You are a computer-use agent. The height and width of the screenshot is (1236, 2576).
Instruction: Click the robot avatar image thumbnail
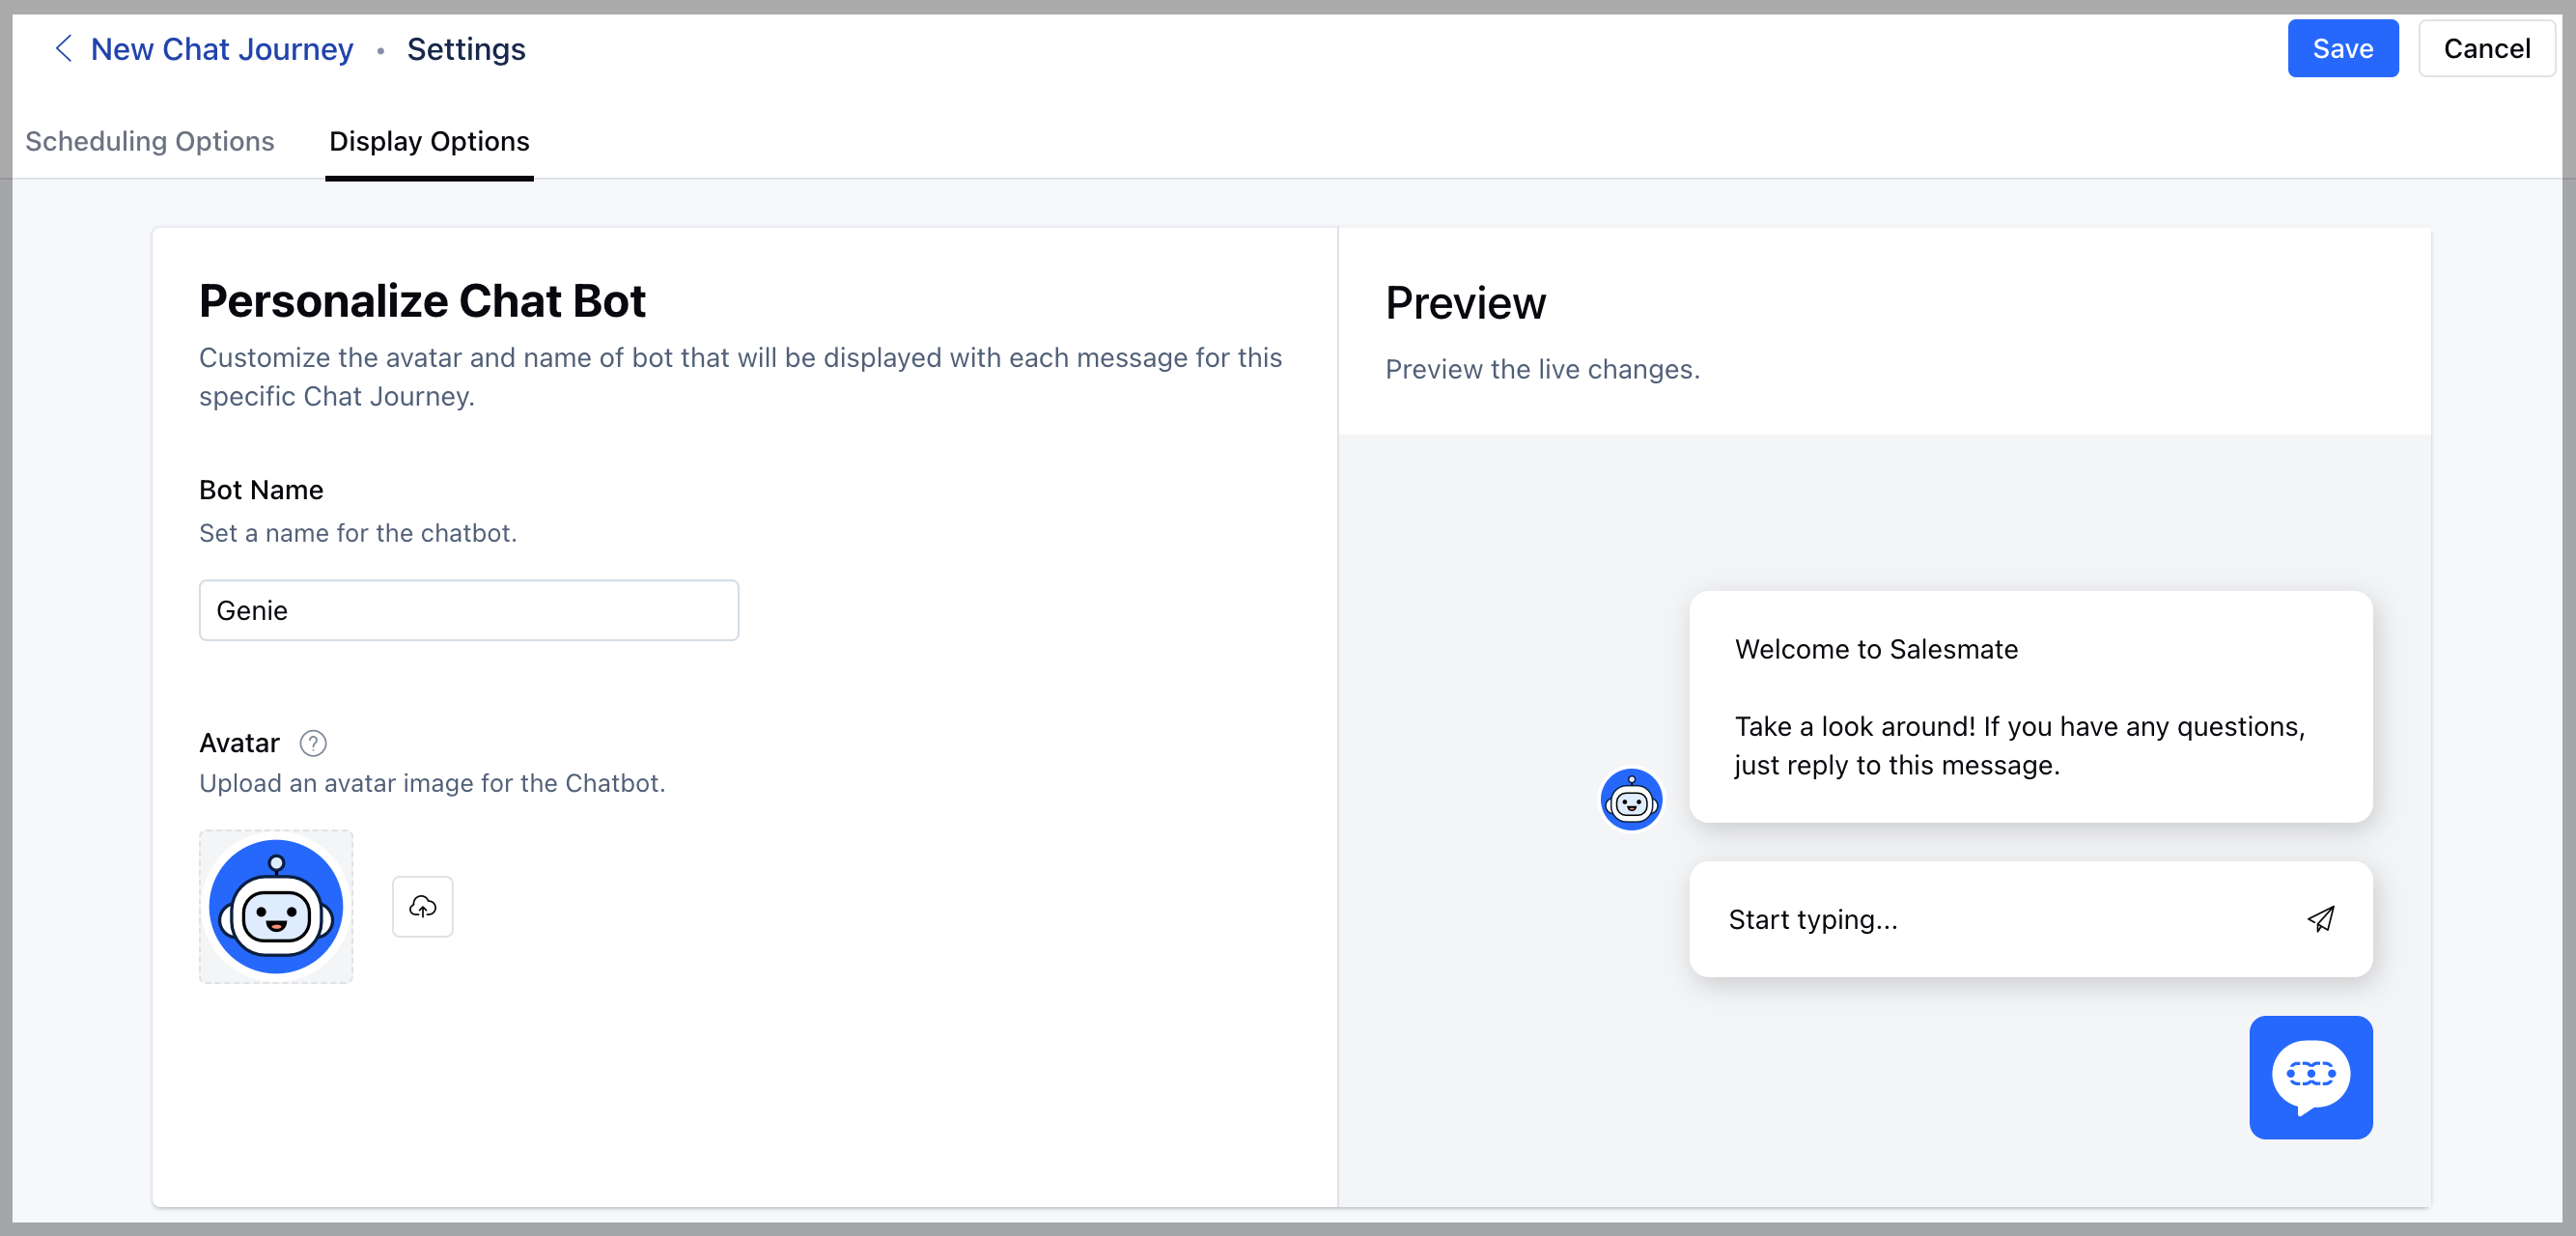point(276,906)
